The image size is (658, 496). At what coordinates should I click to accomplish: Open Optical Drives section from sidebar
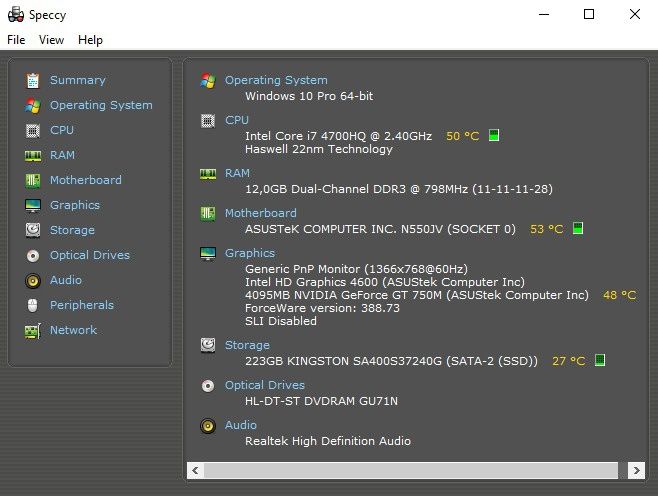[x=90, y=255]
